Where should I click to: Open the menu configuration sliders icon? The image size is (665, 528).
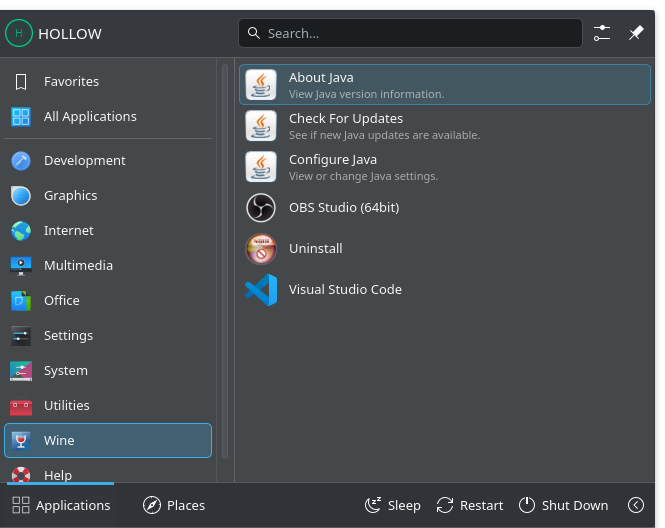point(602,33)
